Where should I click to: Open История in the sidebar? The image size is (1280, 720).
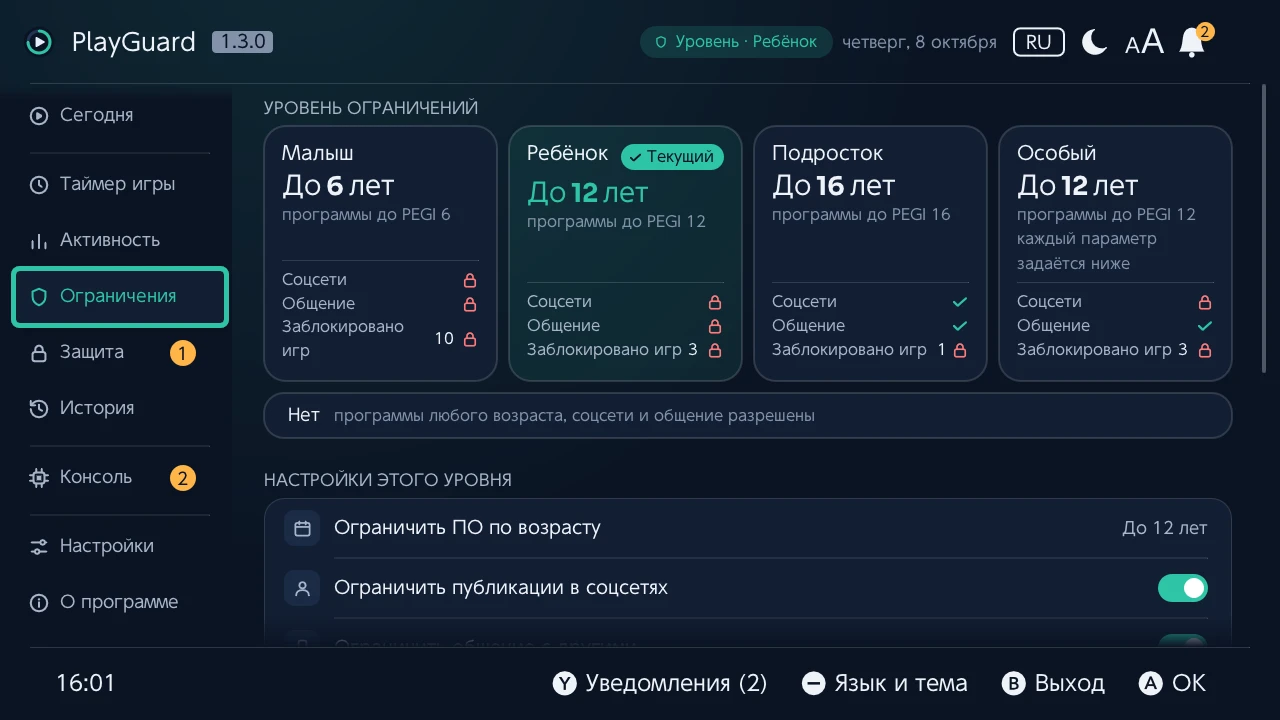click(120, 408)
